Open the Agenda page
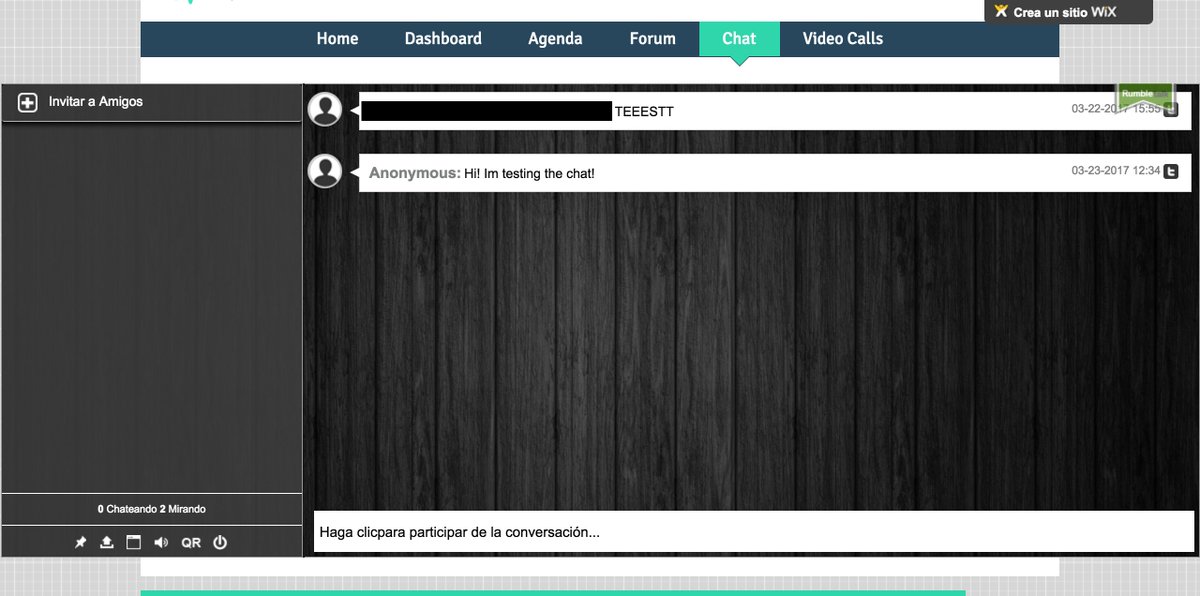Screen dimensions: 1200x596 pyautogui.click(x=555, y=39)
